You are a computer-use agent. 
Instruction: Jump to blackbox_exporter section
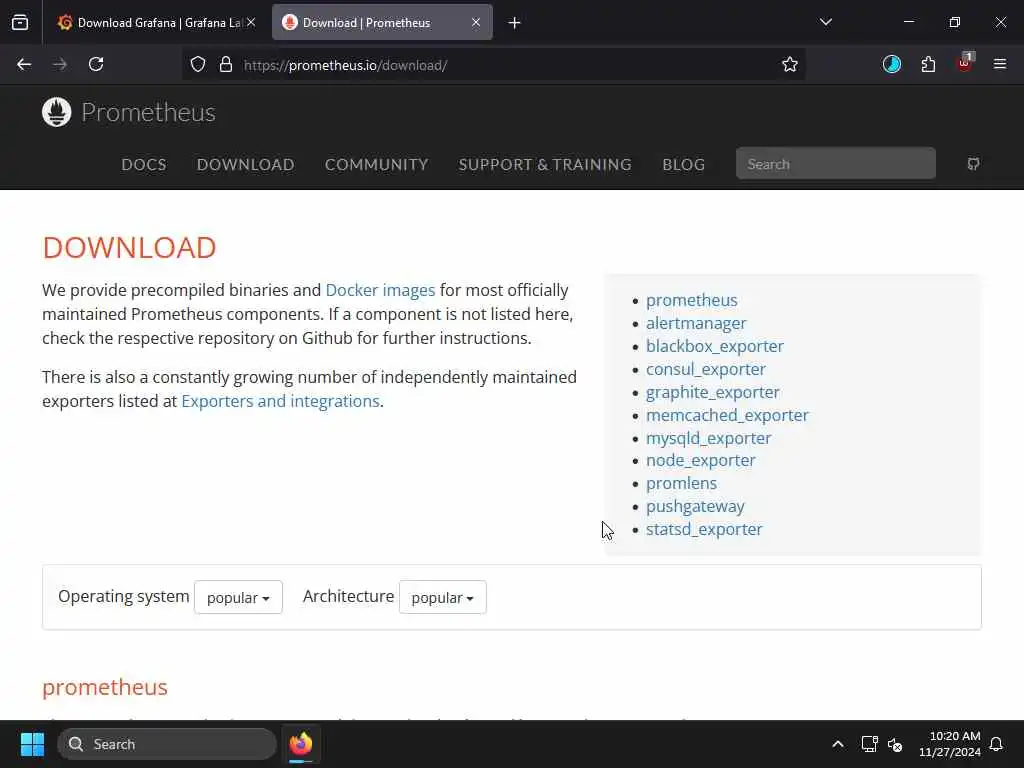pos(715,346)
